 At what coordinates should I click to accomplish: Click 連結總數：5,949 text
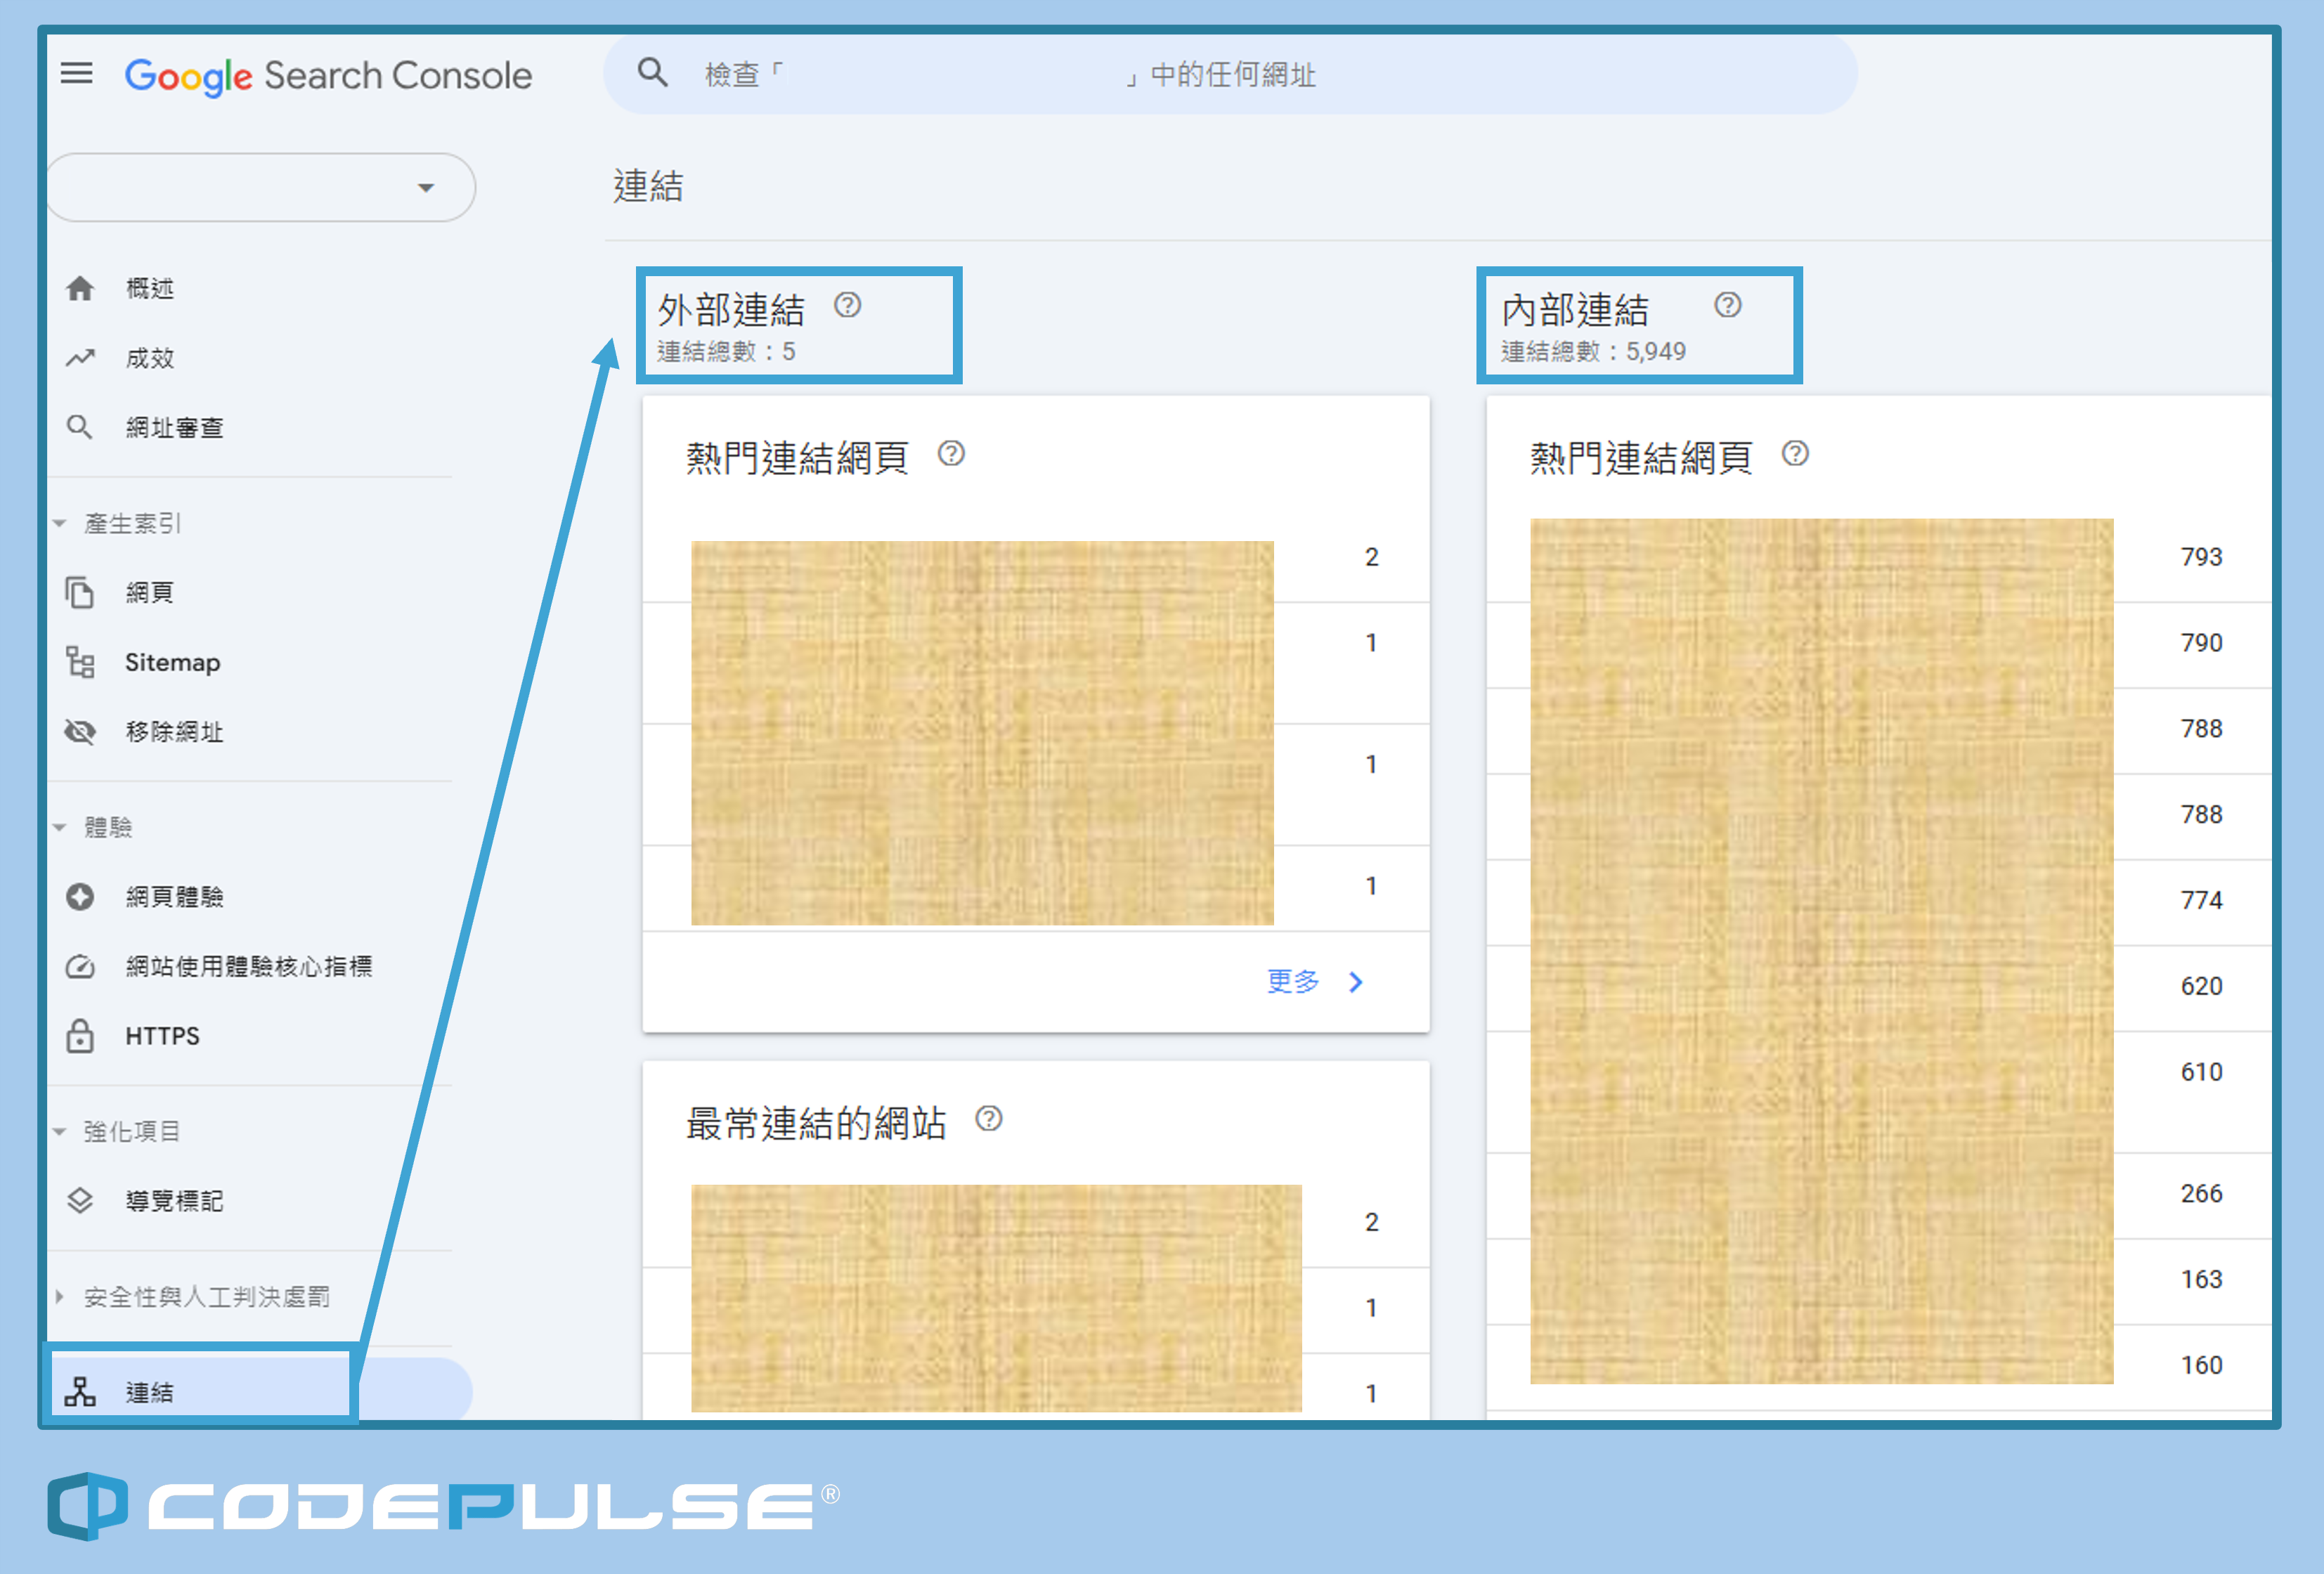(x=1593, y=352)
